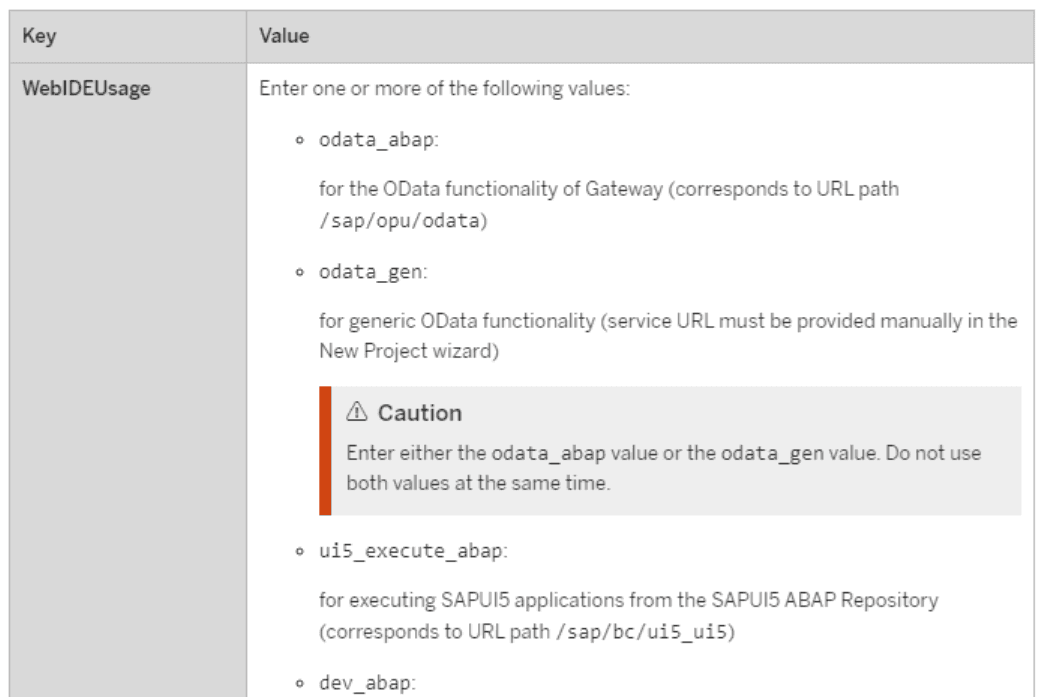Click the bullet beside ui5_execute_abap
The image size is (1050, 697).
[300, 552]
